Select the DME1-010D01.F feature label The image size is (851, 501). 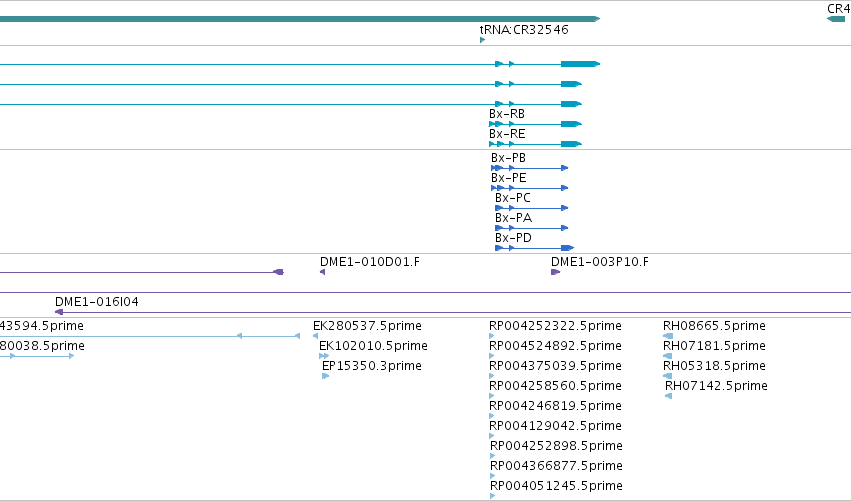(x=370, y=262)
